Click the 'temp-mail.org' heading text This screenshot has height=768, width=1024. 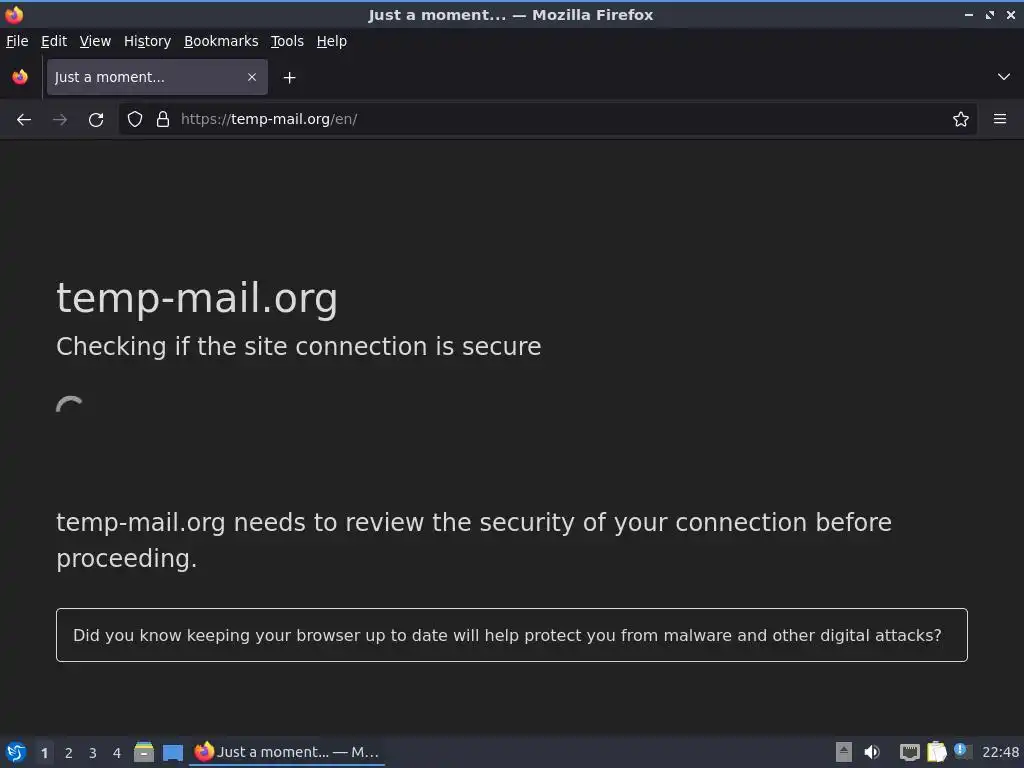coord(197,298)
